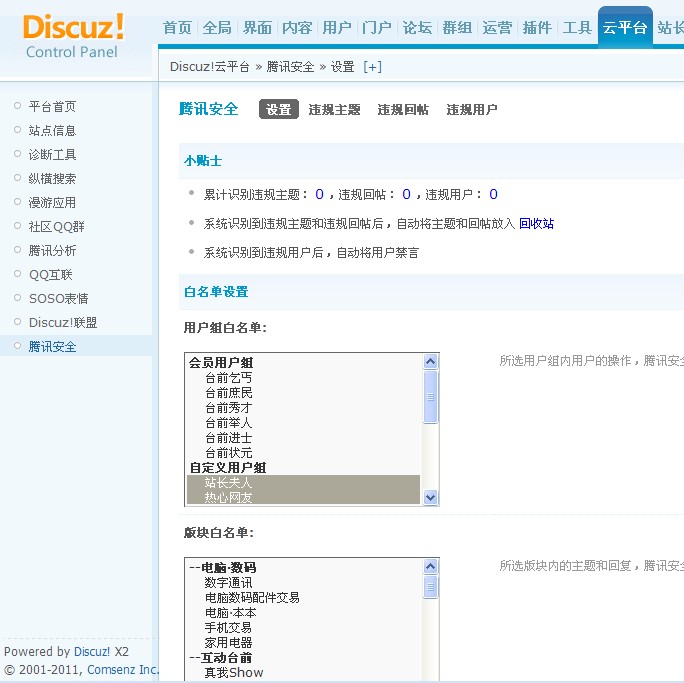Open the 群组 top menu

click(x=457, y=27)
